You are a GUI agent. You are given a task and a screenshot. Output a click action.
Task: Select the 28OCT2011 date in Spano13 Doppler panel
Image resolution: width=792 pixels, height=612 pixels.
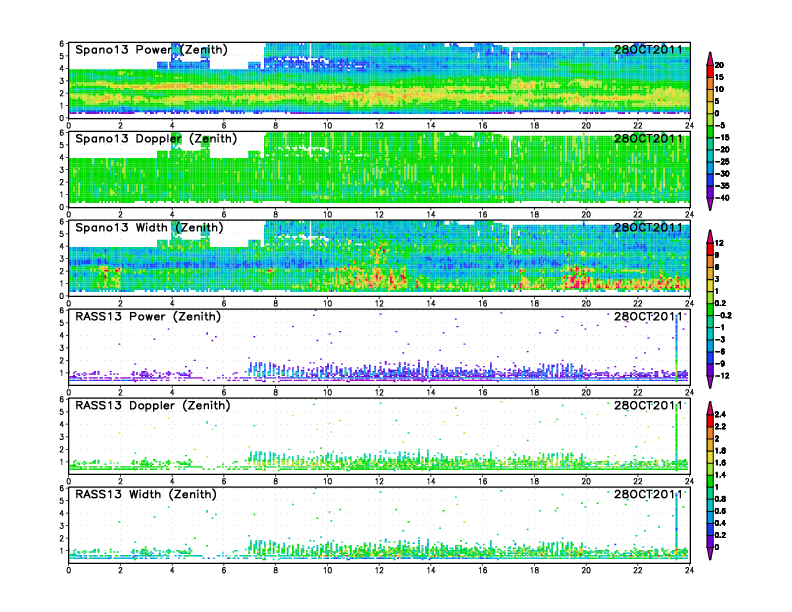click(648, 138)
